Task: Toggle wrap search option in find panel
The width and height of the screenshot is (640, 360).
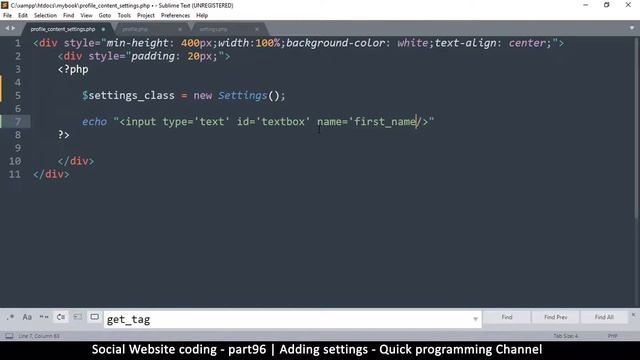Action: click(61, 317)
